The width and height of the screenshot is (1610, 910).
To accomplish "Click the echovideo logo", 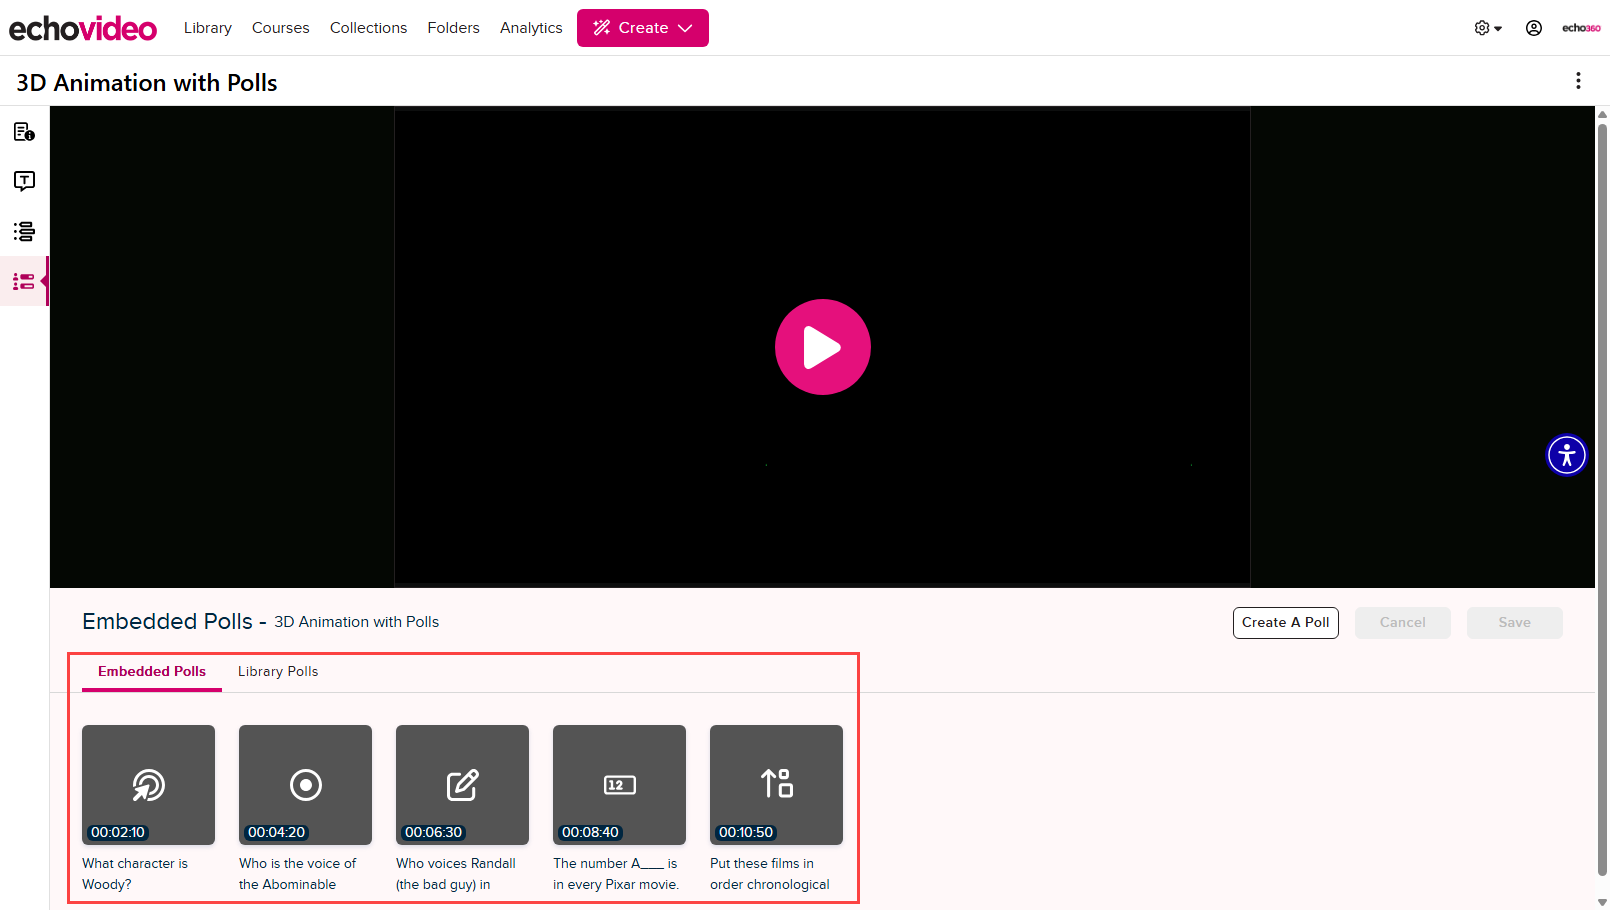I will point(83,28).
